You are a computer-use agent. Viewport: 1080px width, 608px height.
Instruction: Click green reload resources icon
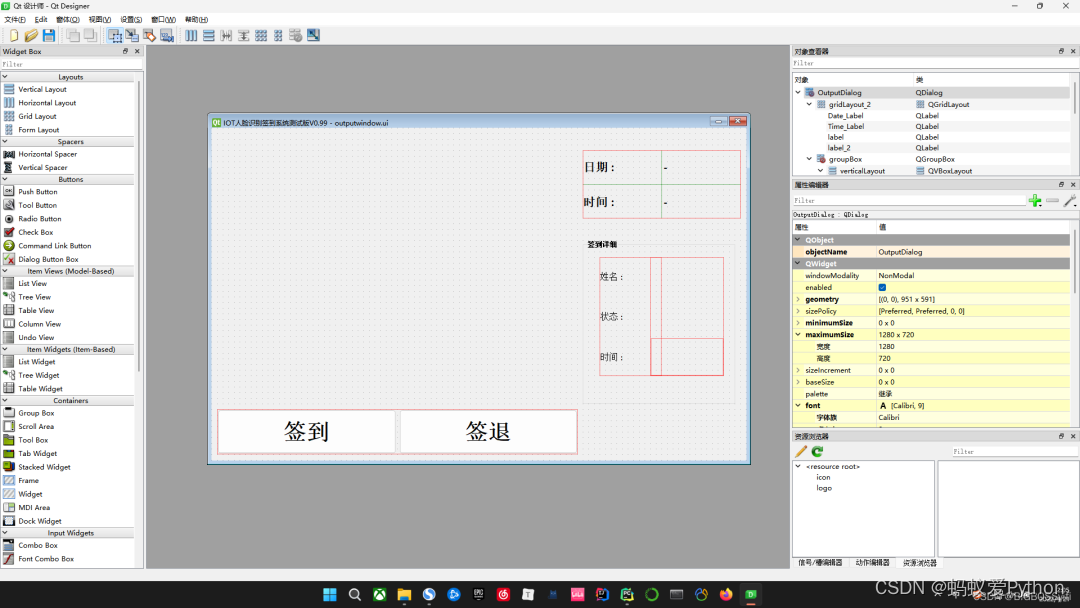[x=817, y=452]
